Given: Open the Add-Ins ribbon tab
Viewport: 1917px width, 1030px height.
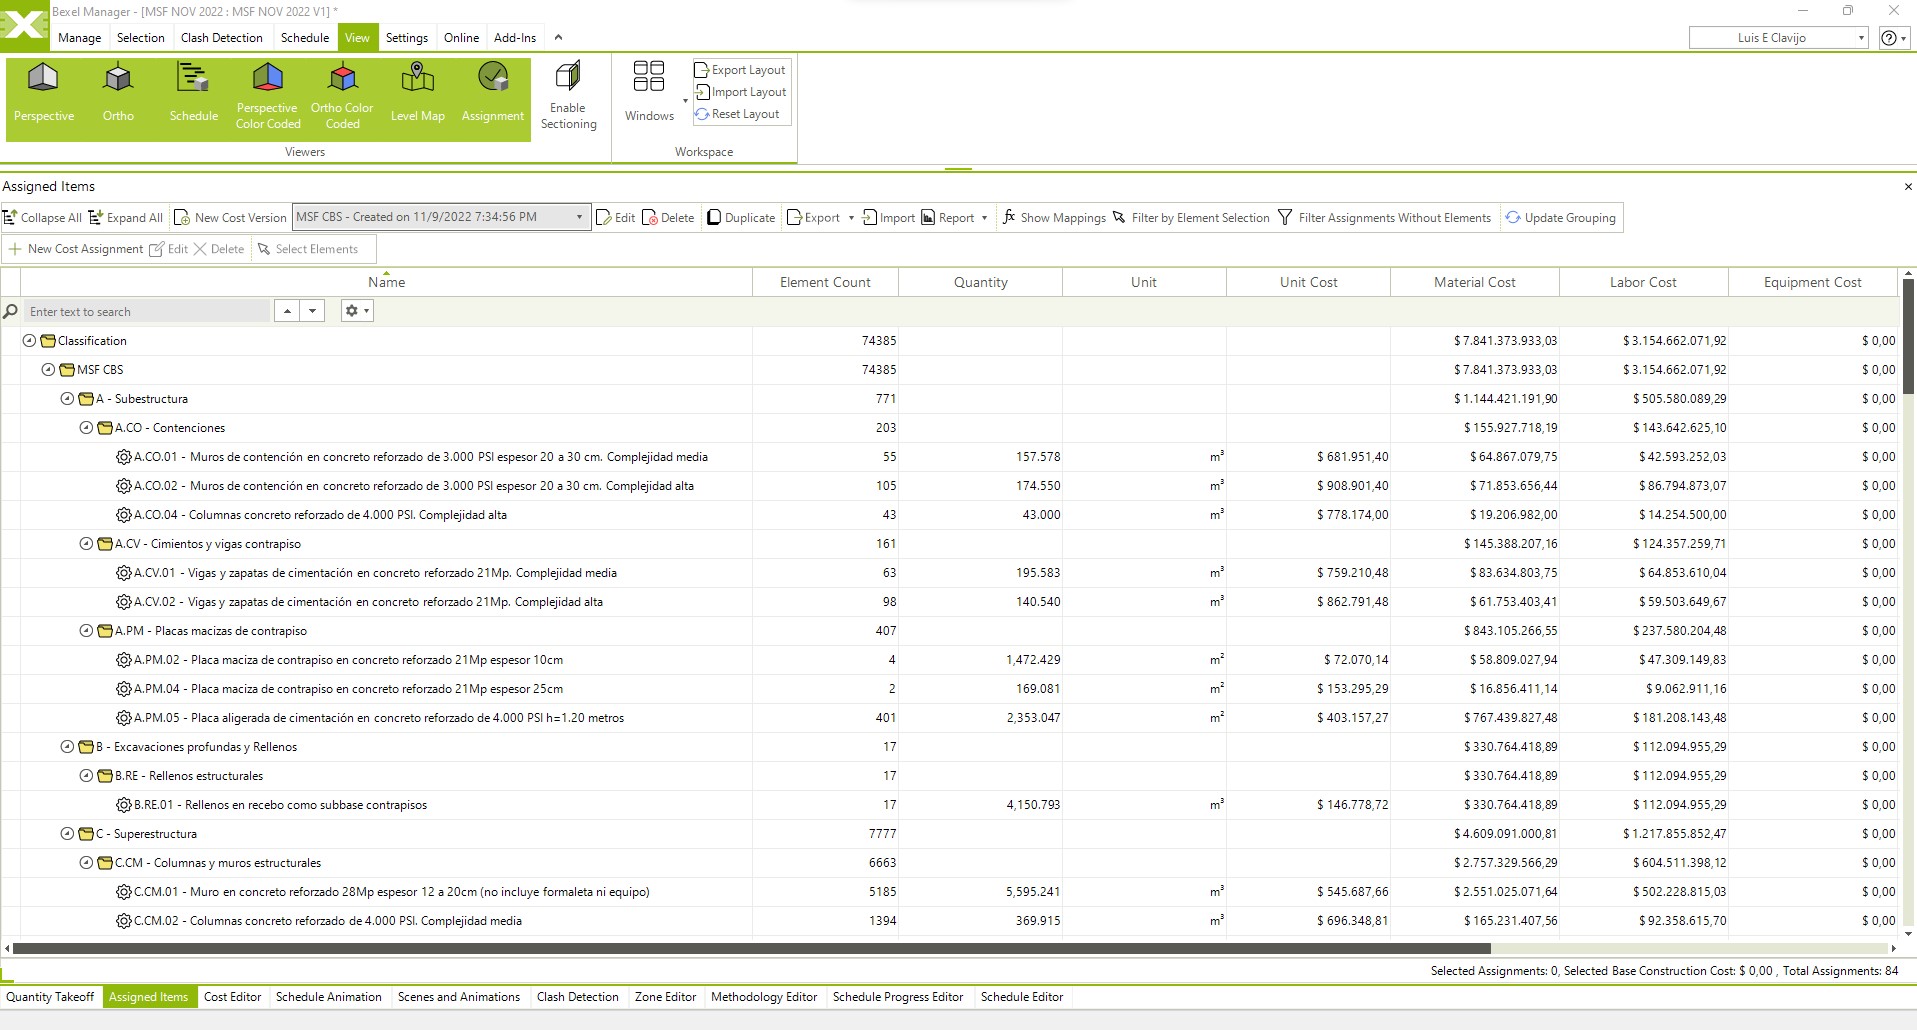Looking at the screenshot, I should [515, 38].
